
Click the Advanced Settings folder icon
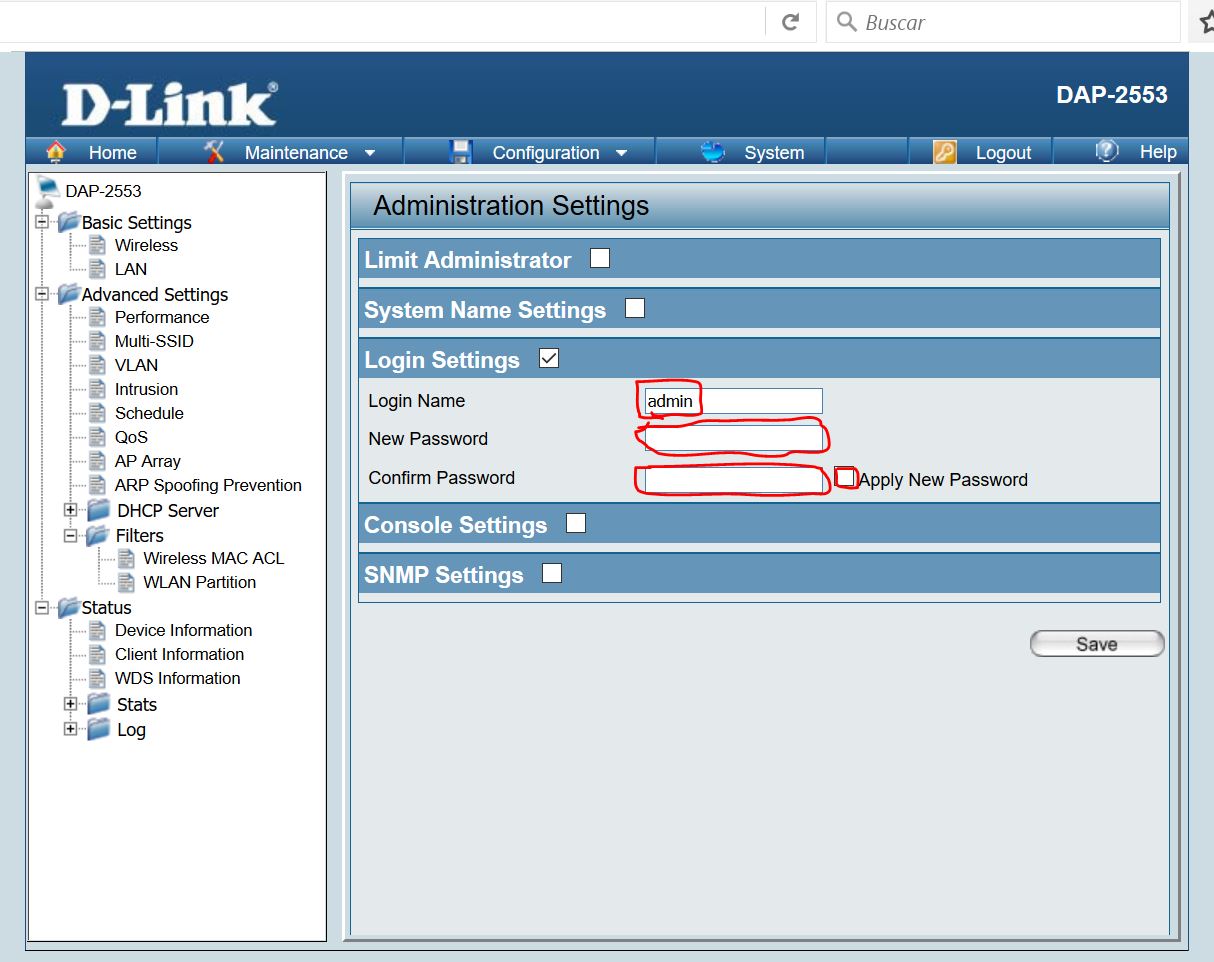click(68, 294)
